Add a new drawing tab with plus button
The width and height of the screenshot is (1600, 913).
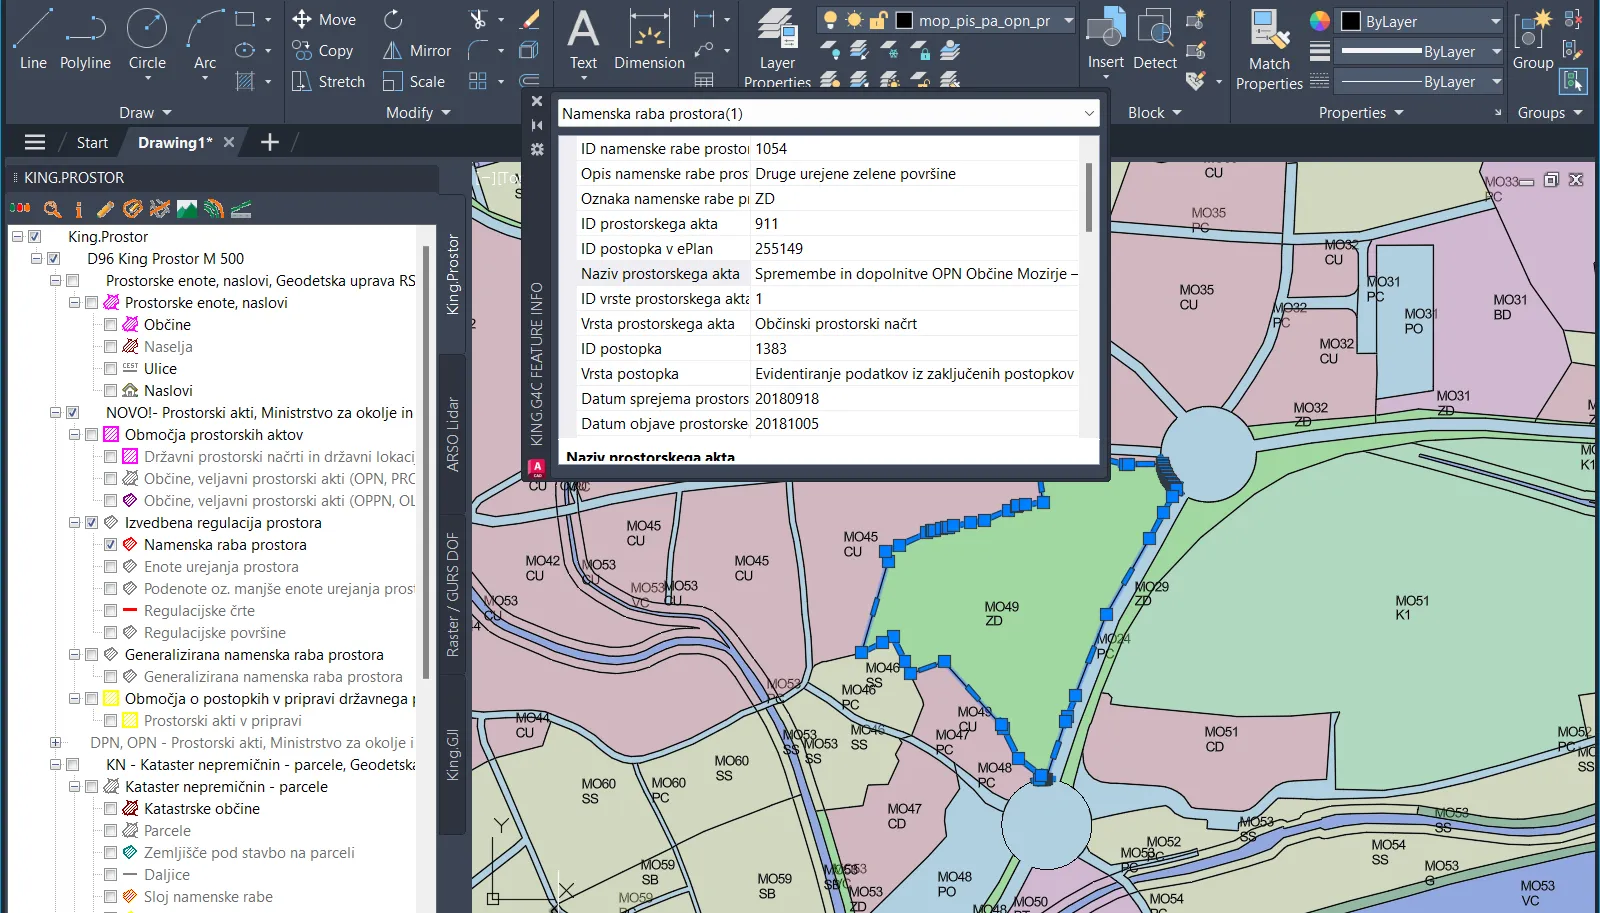click(x=270, y=143)
